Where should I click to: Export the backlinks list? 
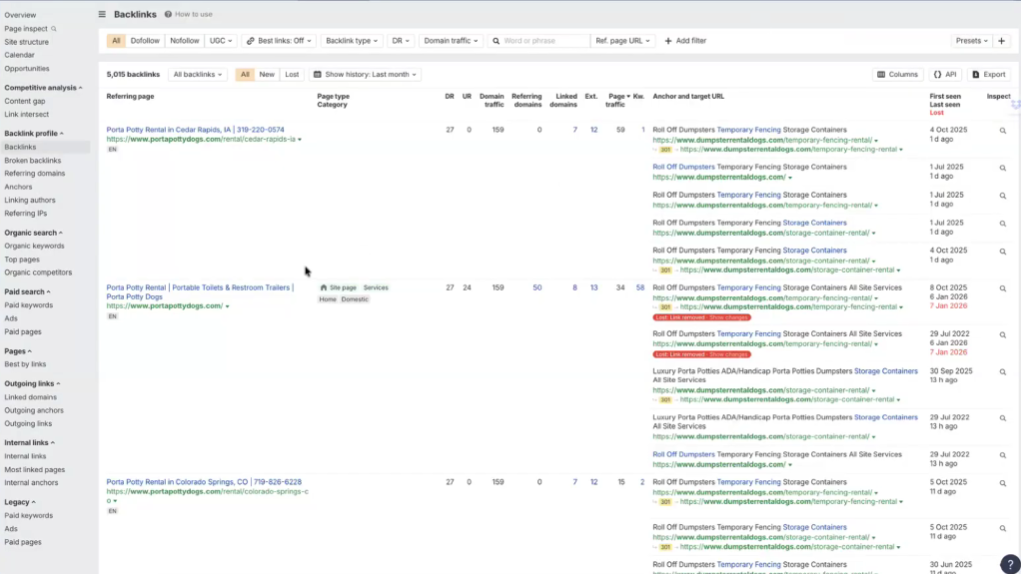click(988, 75)
